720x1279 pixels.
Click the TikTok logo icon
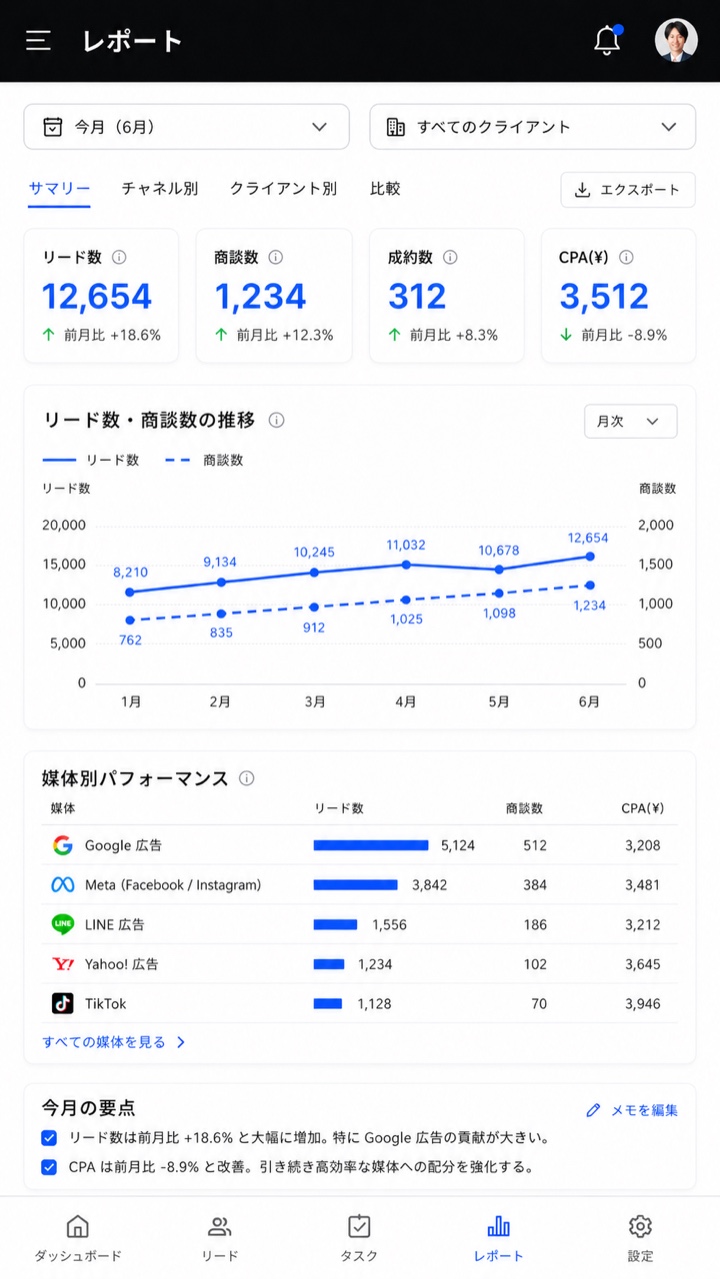[63, 1003]
